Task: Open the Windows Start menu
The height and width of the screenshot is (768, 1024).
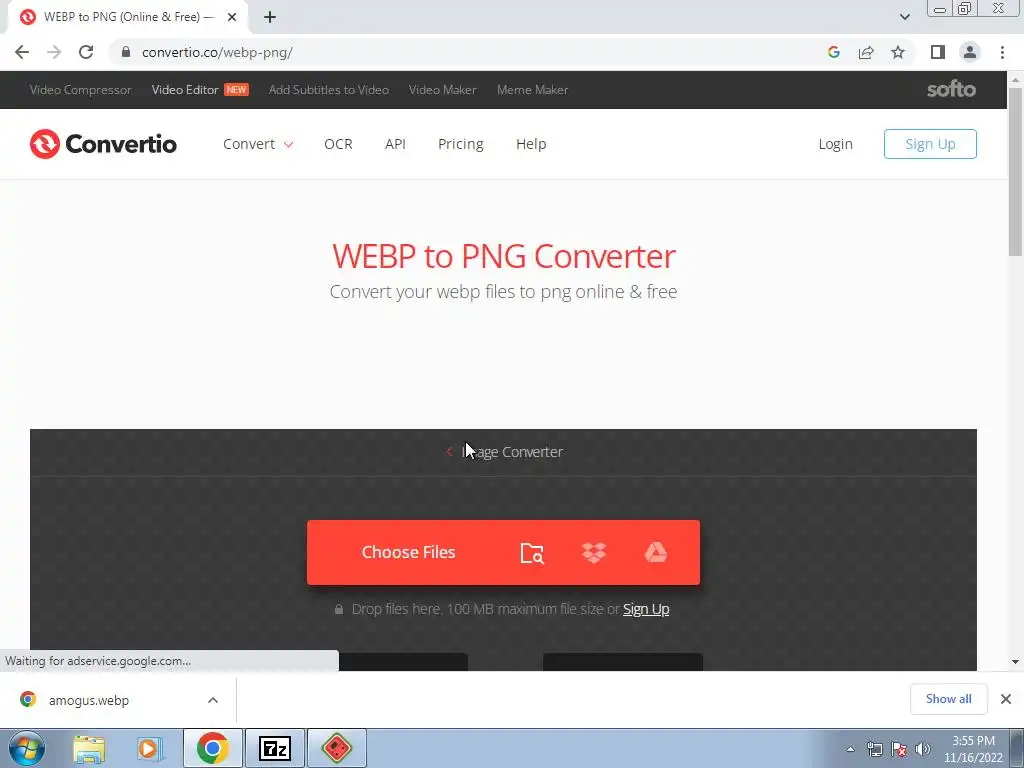Action: tap(26, 748)
